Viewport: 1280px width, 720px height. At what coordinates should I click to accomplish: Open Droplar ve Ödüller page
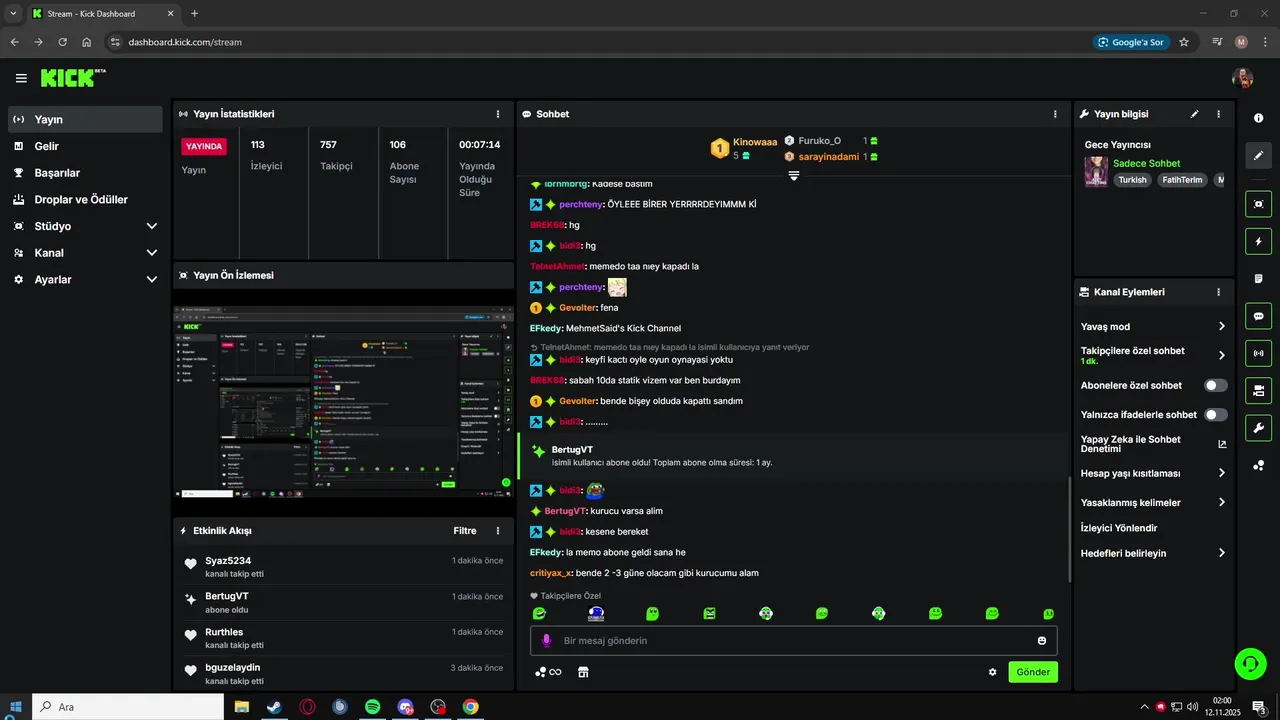[85, 200]
